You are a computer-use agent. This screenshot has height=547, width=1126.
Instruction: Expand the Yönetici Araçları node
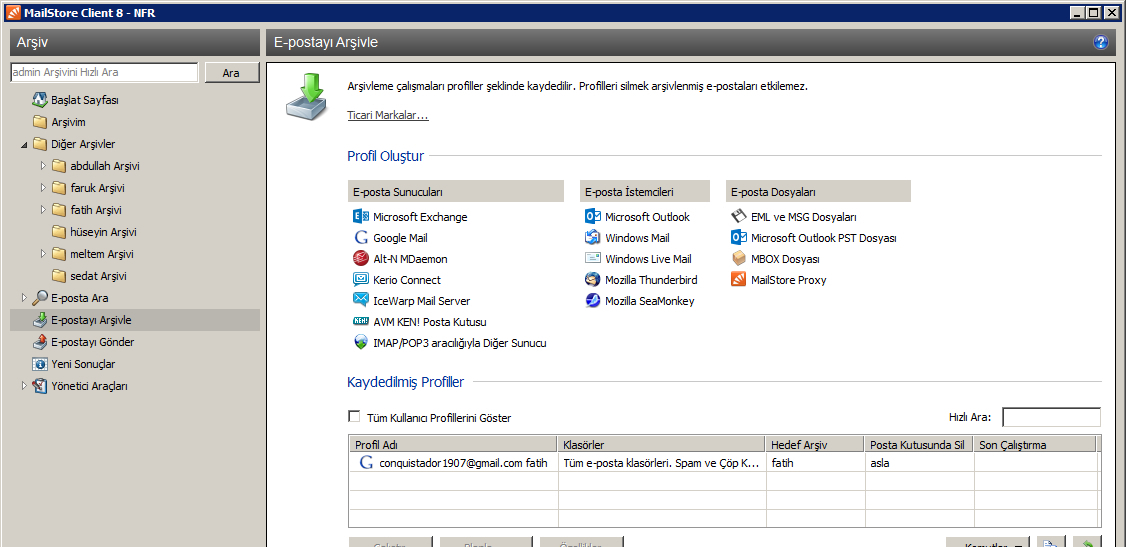(24, 386)
